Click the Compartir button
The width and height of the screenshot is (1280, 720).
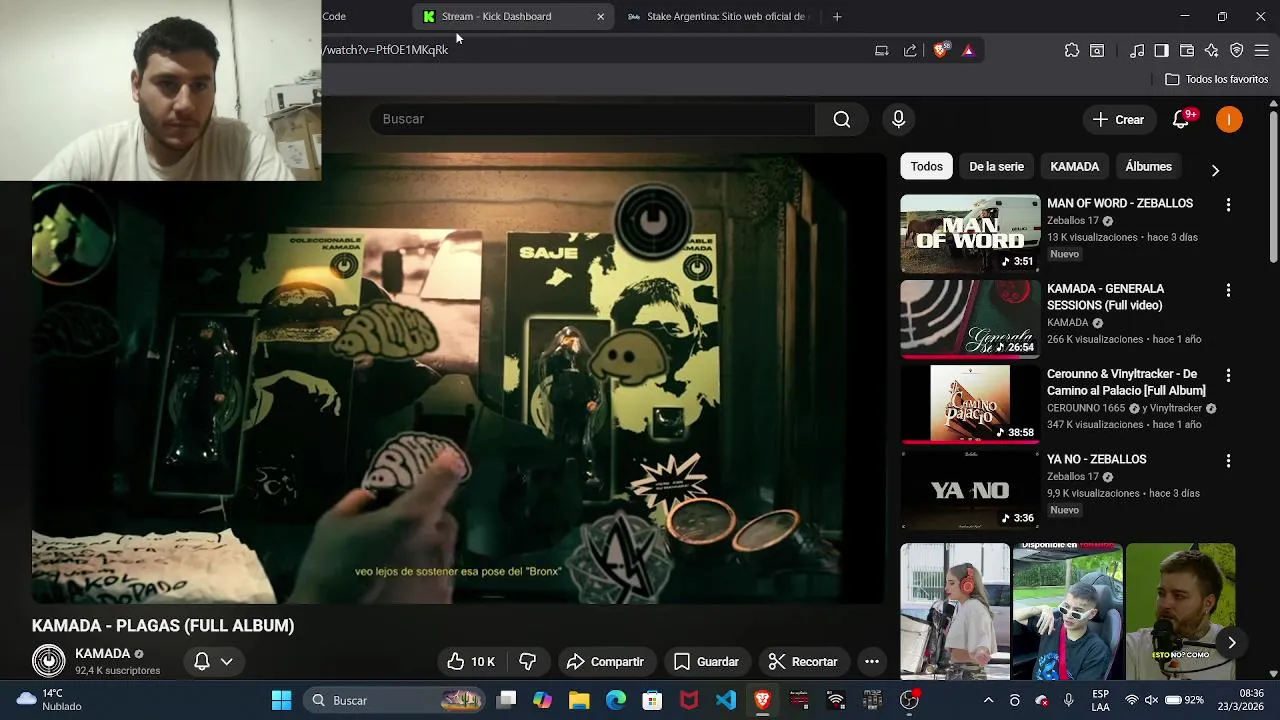coord(605,661)
